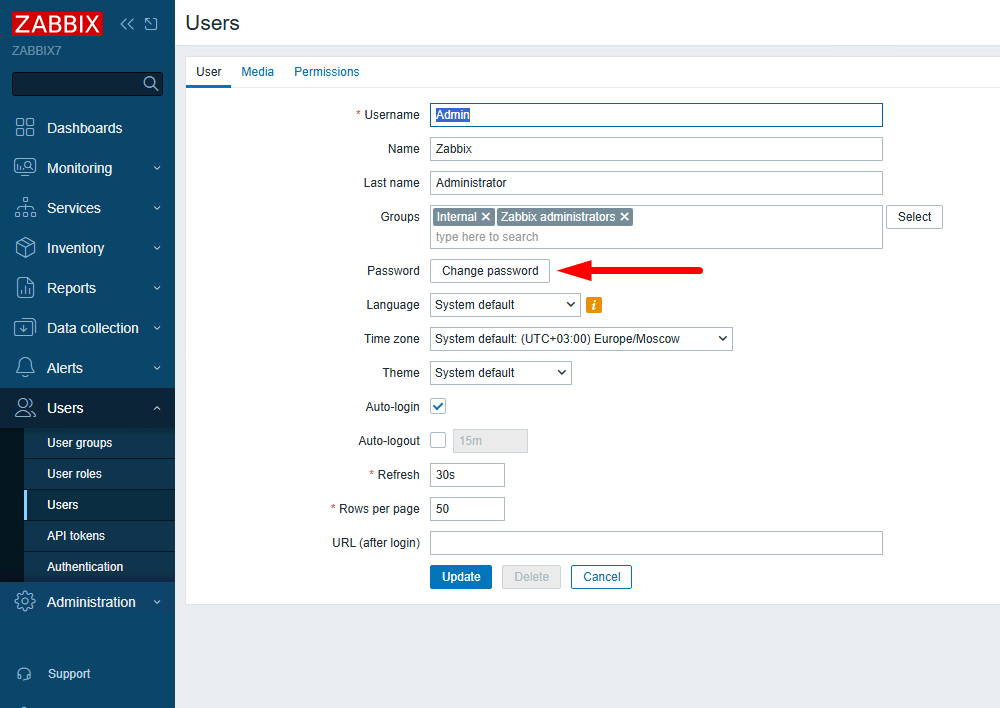Open User roles submenu item
1000x708 pixels.
click(99, 474)
